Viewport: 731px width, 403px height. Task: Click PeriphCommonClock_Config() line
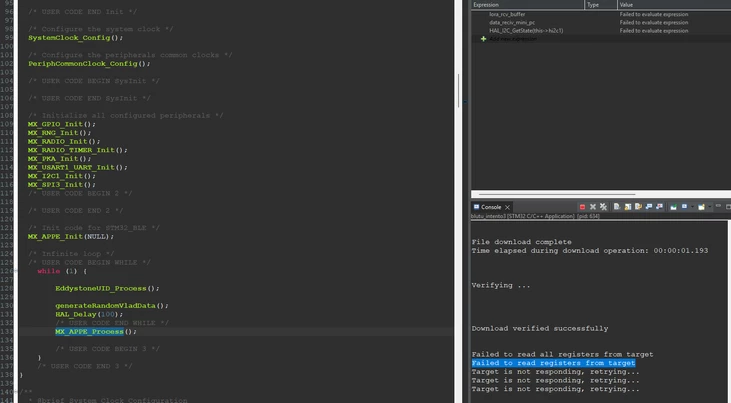coord(89,63)
